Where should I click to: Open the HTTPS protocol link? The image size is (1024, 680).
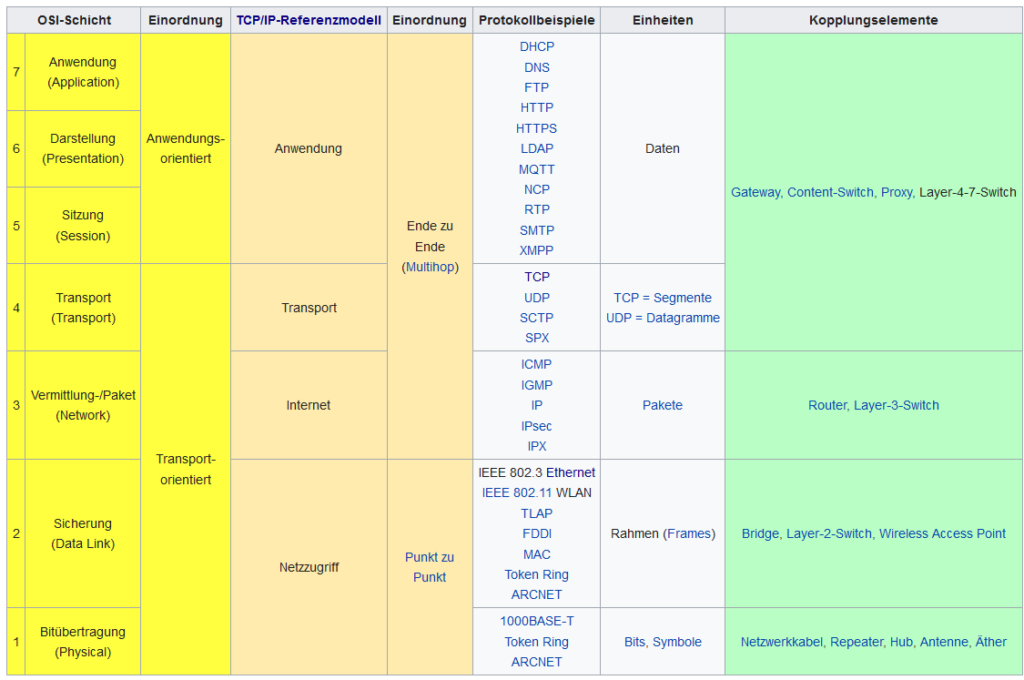pos(537,128)
